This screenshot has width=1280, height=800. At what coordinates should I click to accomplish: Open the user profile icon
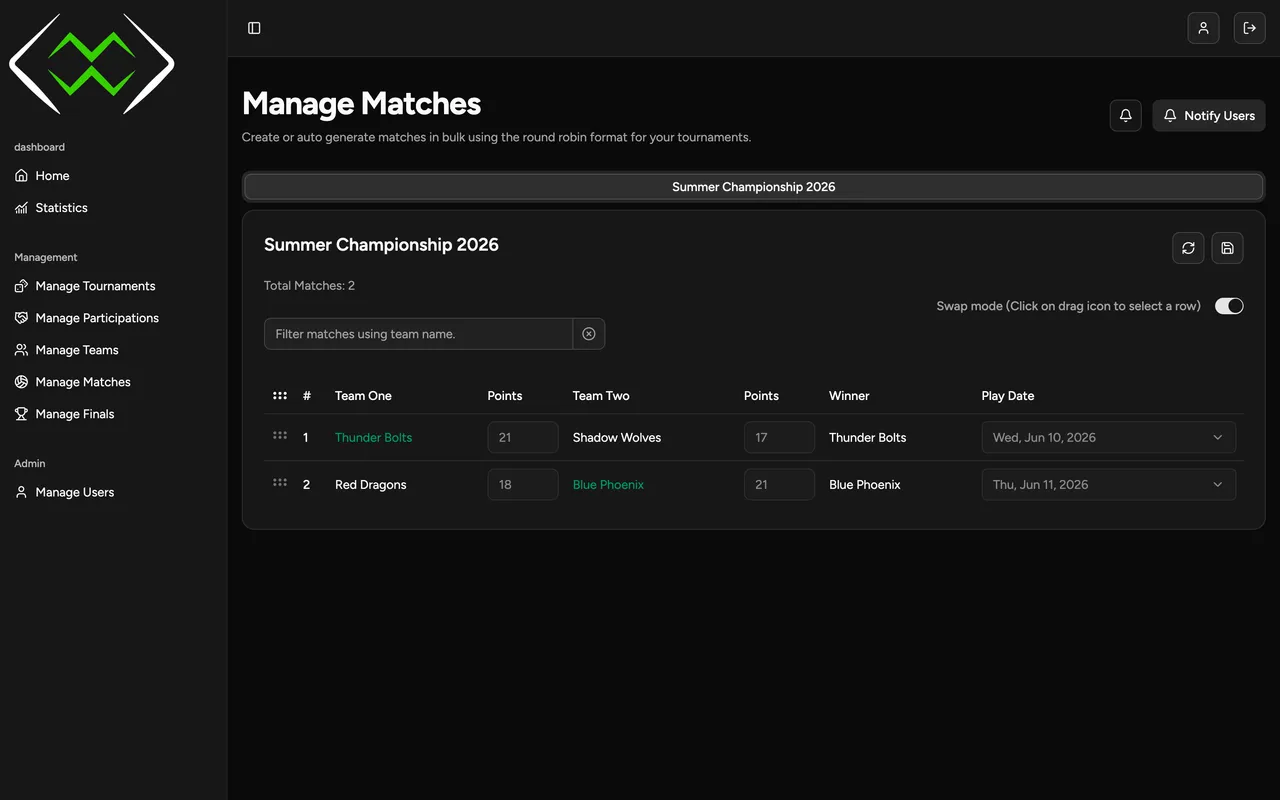1203,28
